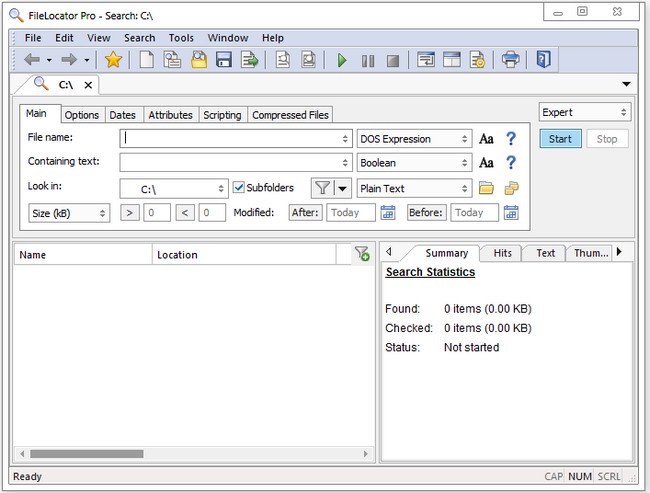Click the first document search toolbar icon
Viewport: 650px width, 493px height.
[283, 60]
